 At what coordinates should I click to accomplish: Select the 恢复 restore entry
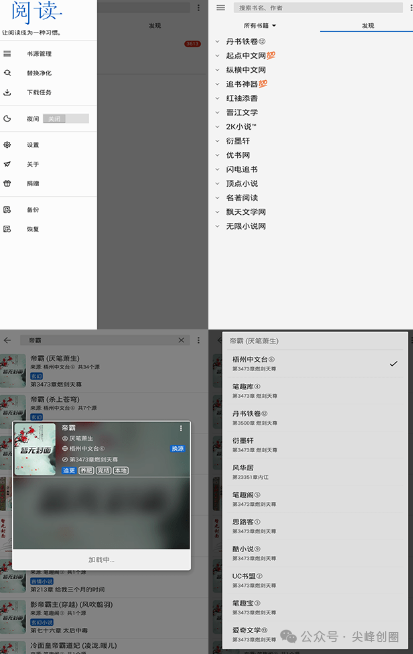pyautogui.click(x=33, y=229)
